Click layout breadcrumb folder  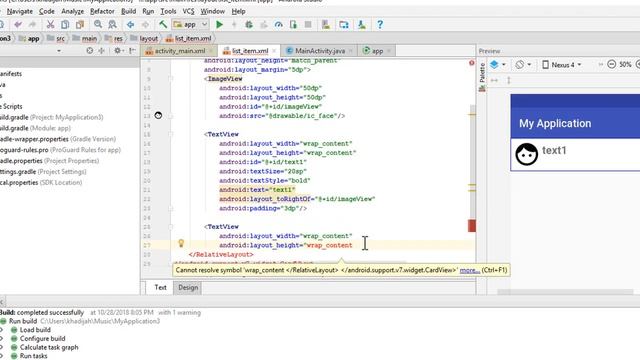coord(144,38)
